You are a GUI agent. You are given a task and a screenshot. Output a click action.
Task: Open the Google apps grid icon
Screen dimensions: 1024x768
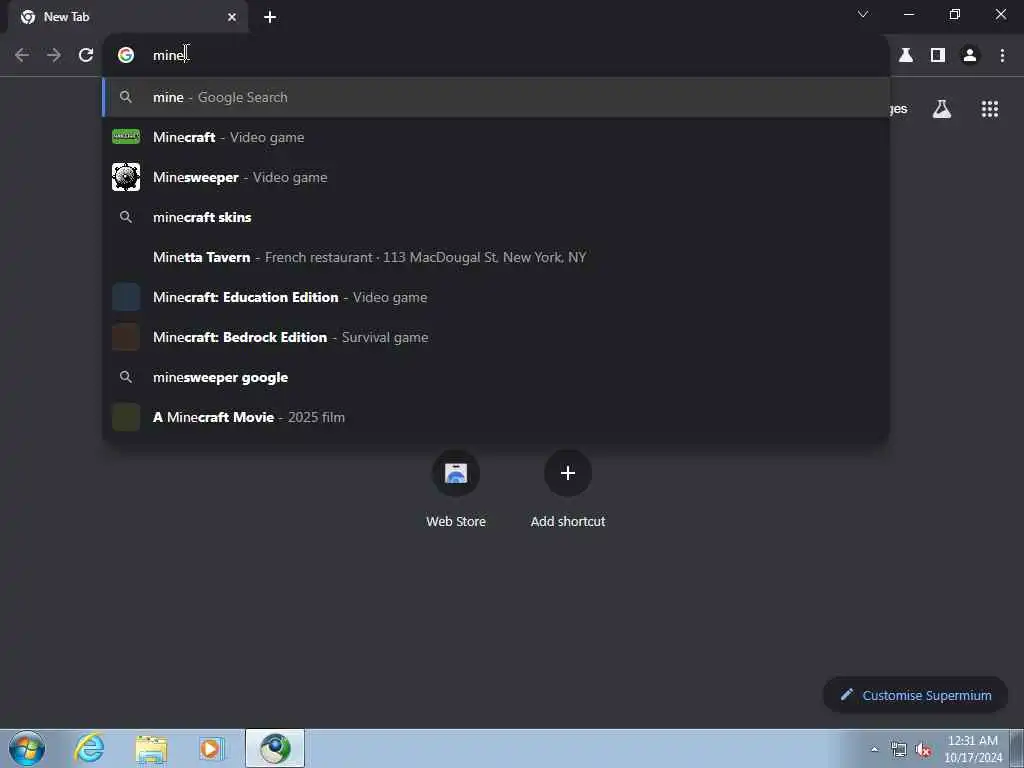pyautogui.click(x=989, y=109)
